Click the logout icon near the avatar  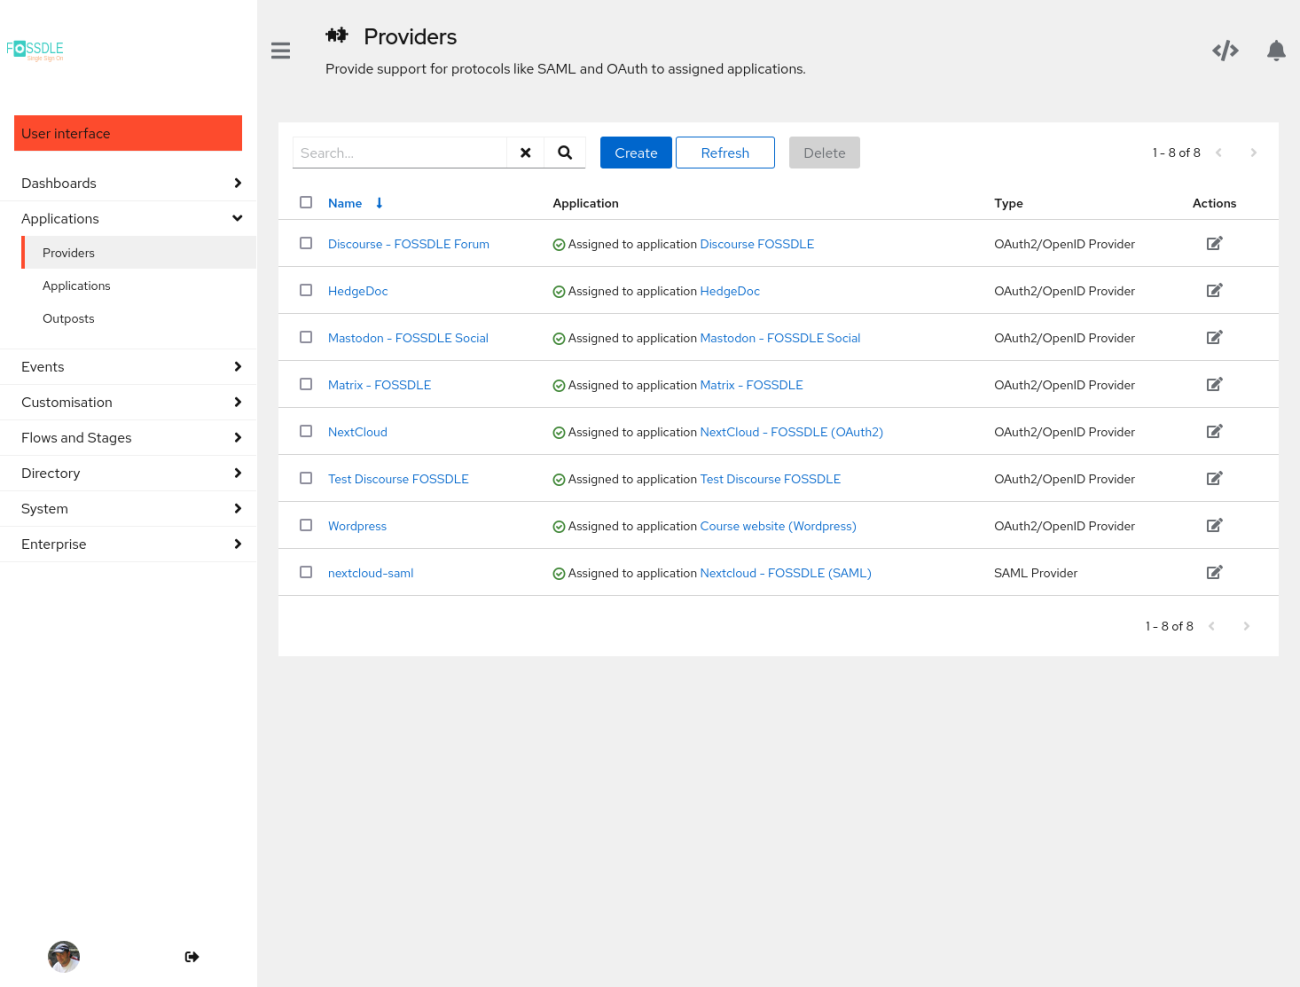tap(191, 956)
